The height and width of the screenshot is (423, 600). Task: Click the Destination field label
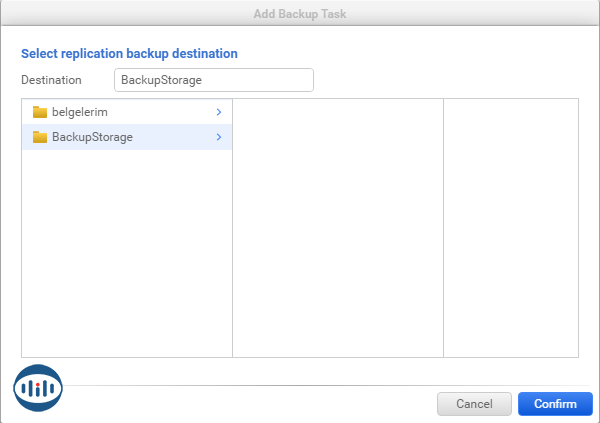(x=51, y=80)
